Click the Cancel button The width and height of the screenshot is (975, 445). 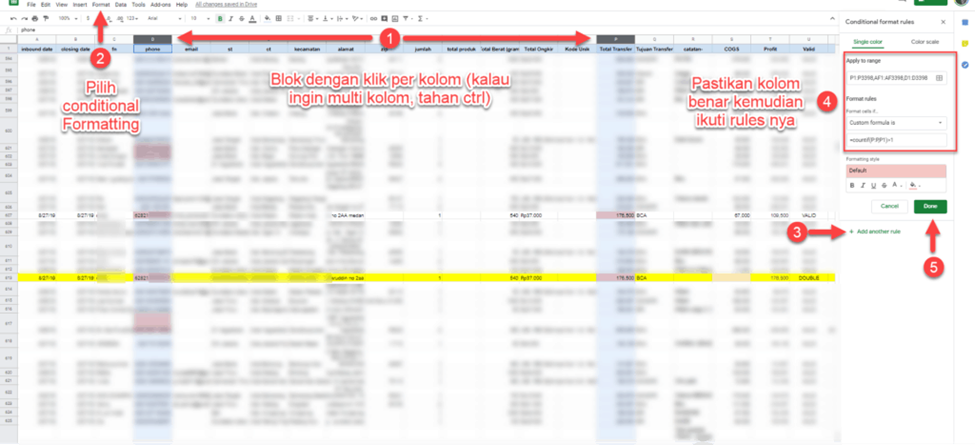[889, 206]
